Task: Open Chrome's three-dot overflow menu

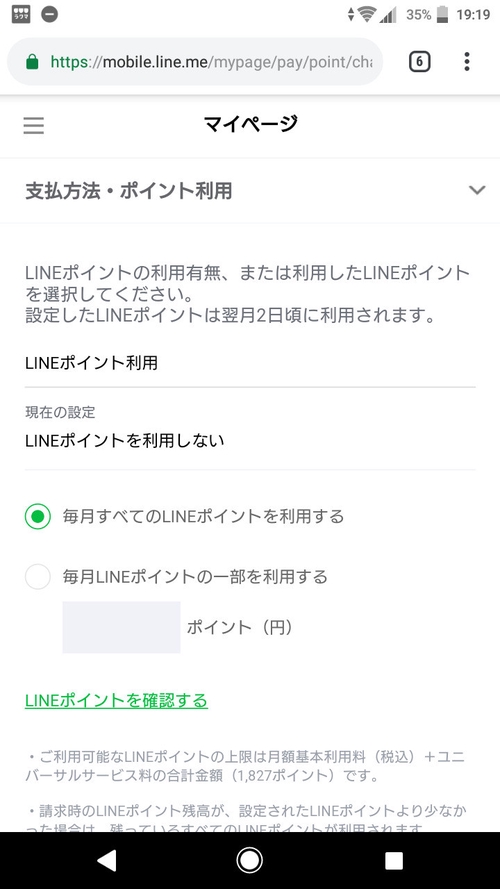Action: (x=467, y=61)
